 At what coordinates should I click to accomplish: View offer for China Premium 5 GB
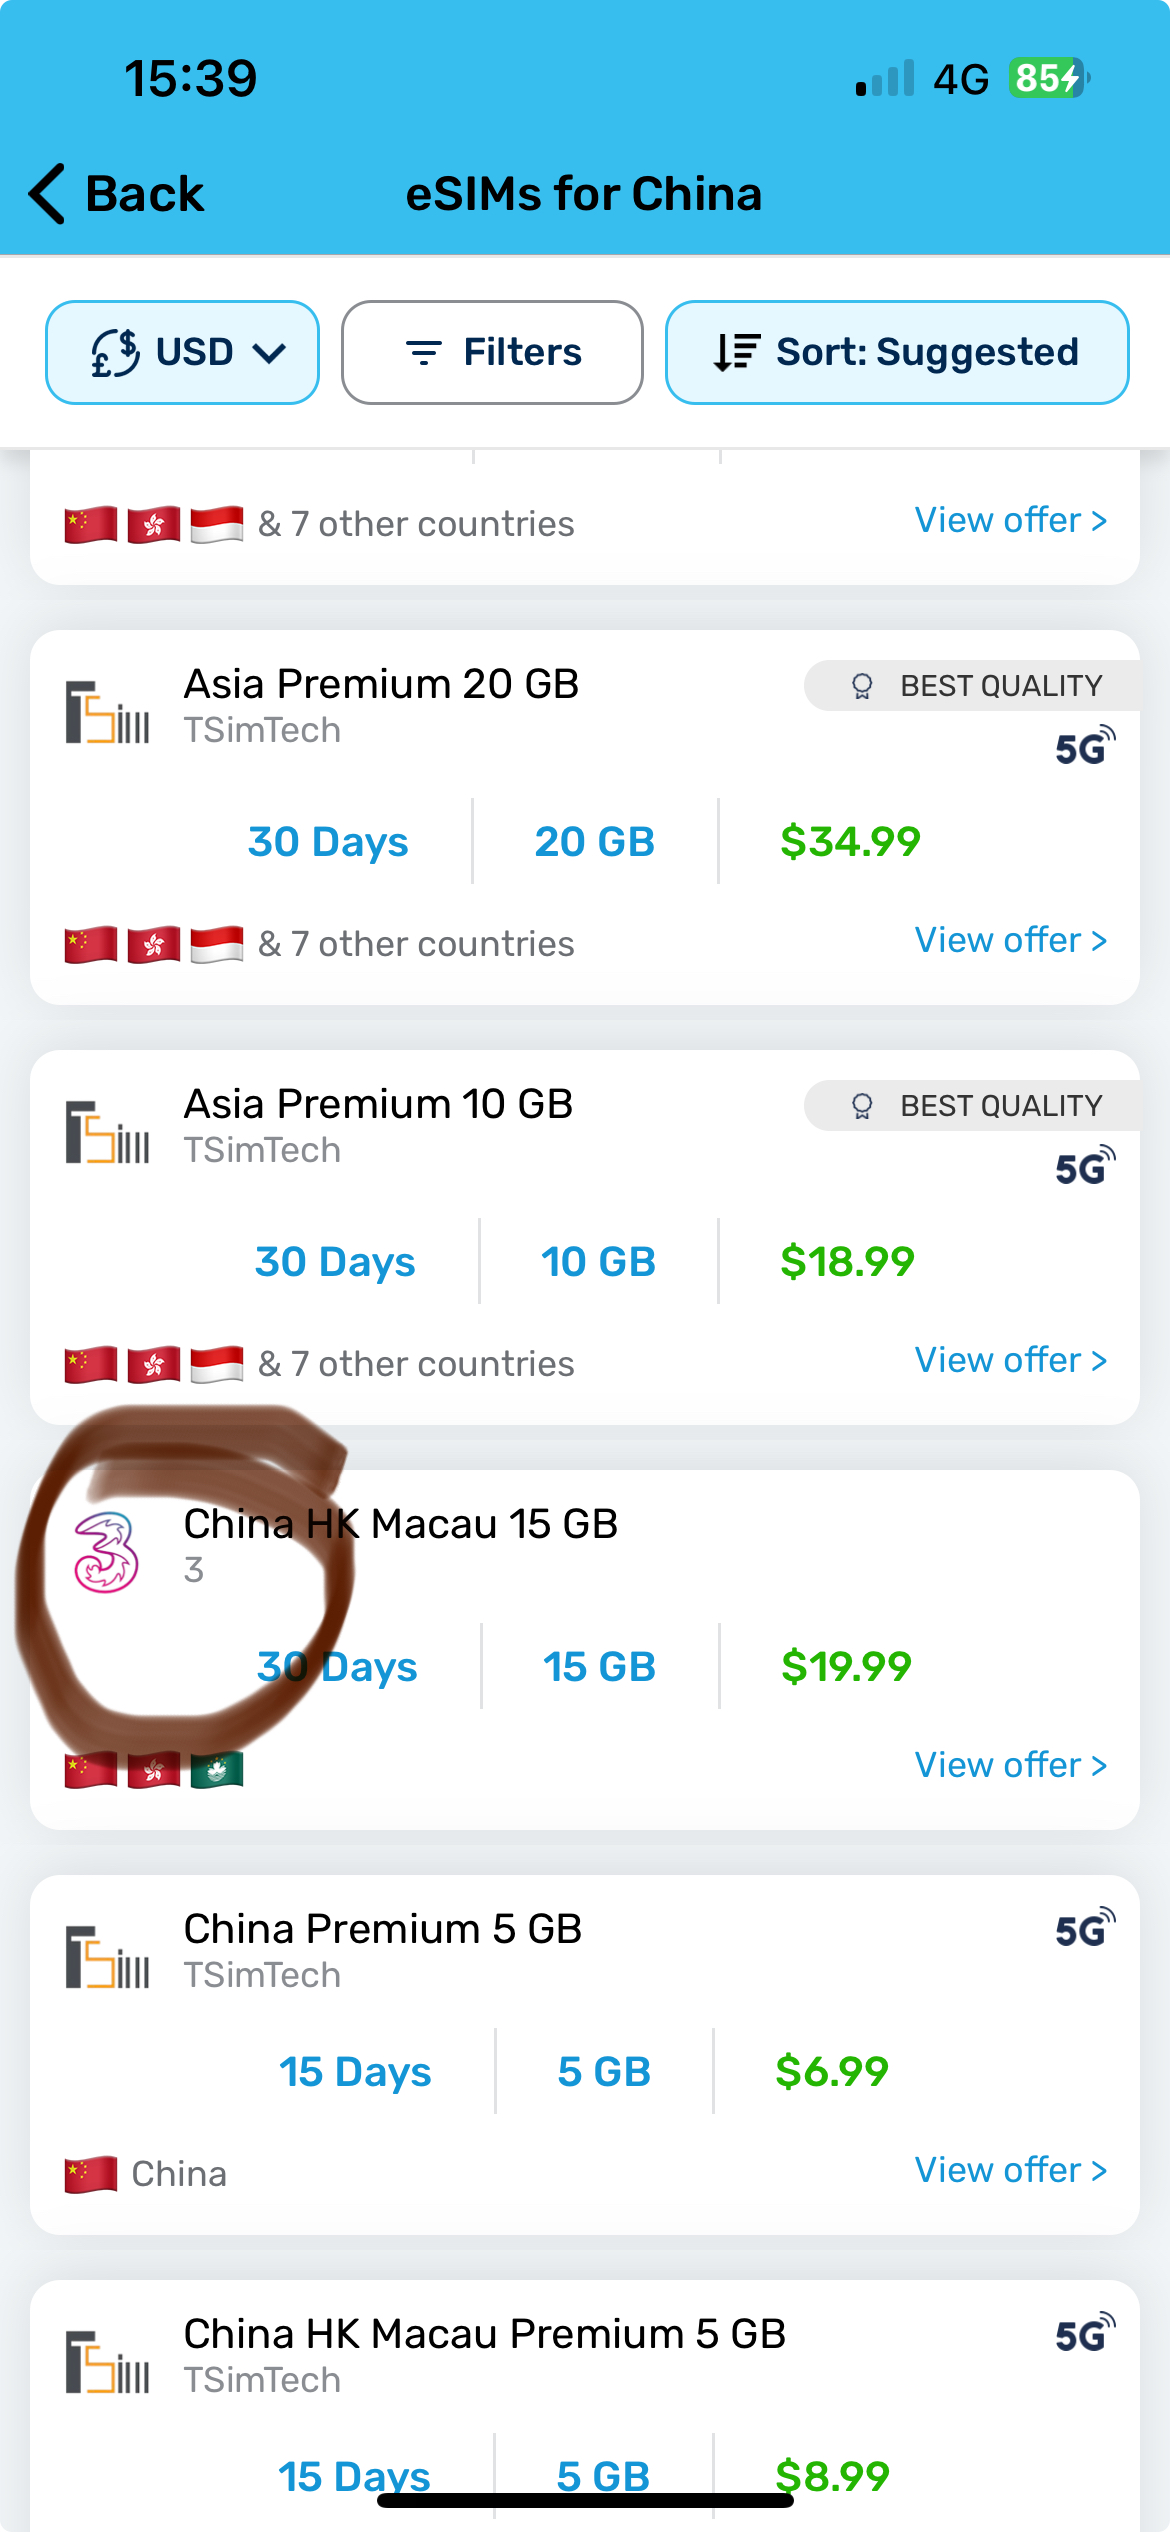(1010, 2171)
